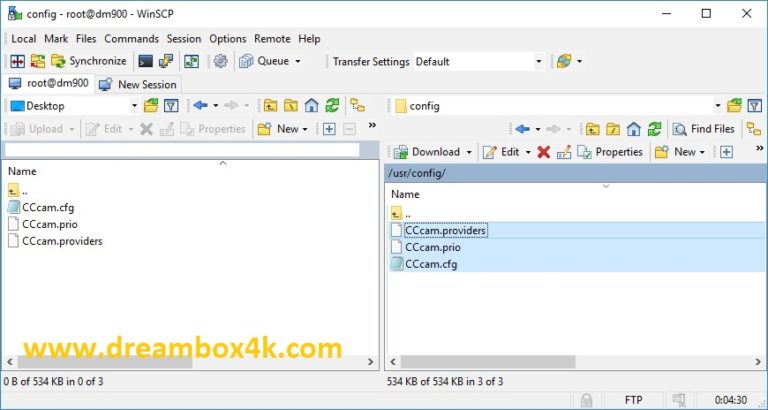The height and width of the screenshot is (410, 768).
Task: Click local directory tree icon
Action: (x=358, y=105)
